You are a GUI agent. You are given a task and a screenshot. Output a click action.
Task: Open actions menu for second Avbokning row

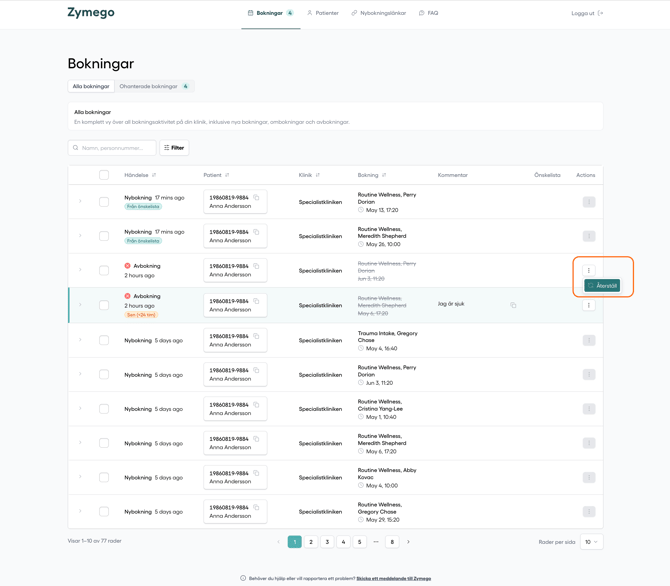pos(589,305)
